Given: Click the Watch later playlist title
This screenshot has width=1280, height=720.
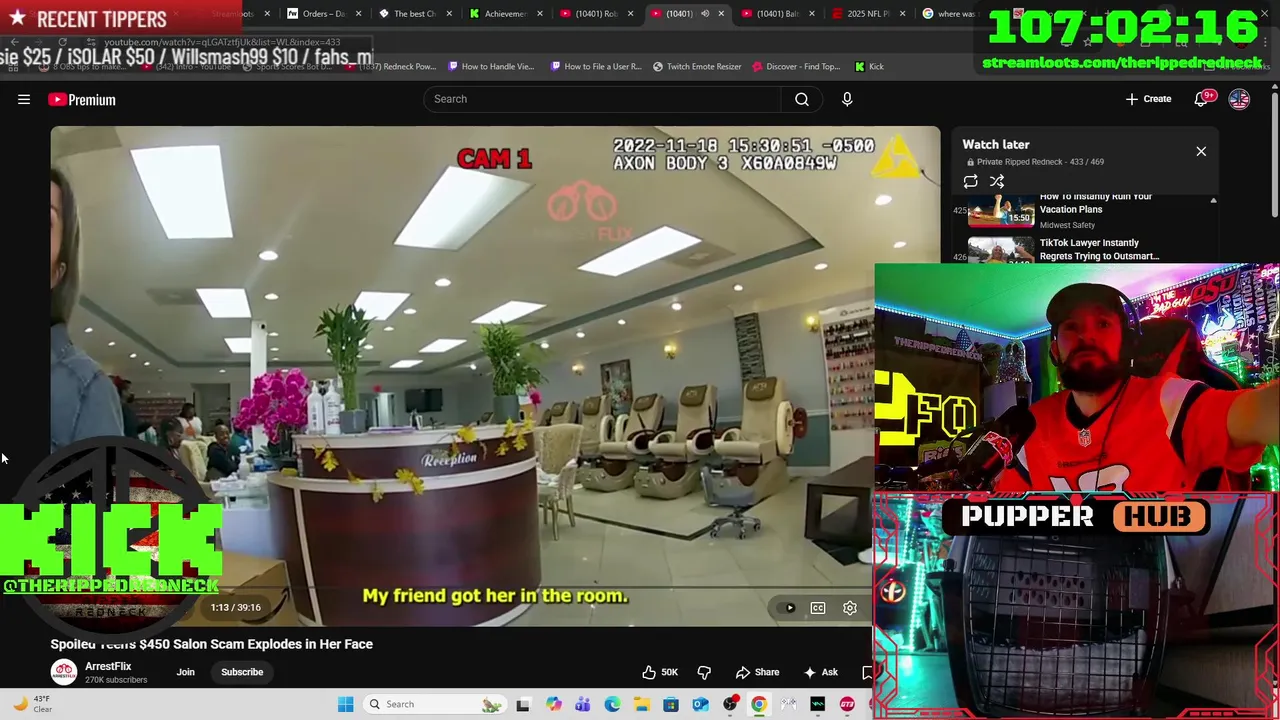Looking at the screenshot, I should (996, 145).
